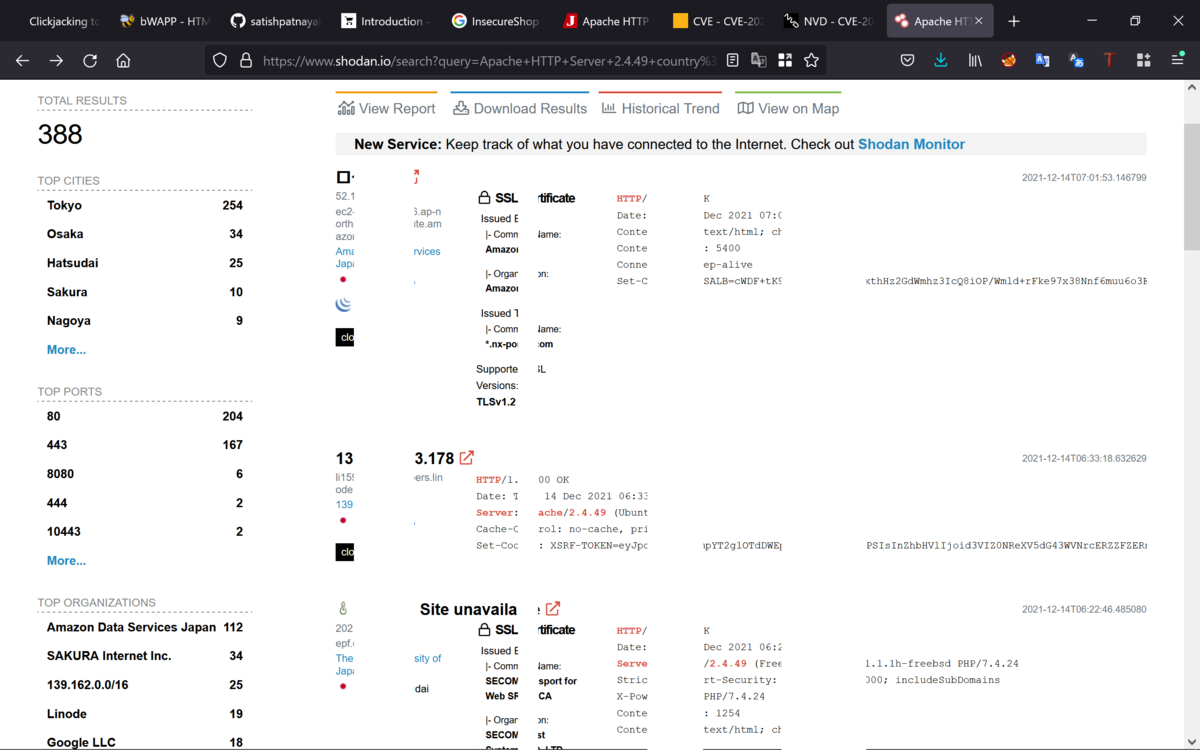Open View Report
This screenshot has height=750, width=1200.
[386, 108]
